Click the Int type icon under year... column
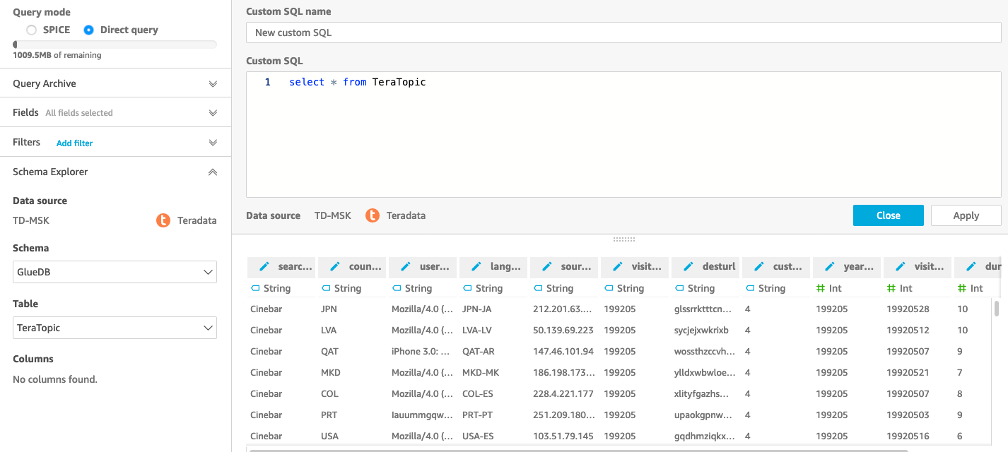1008x452 pixels. [822, 288]
